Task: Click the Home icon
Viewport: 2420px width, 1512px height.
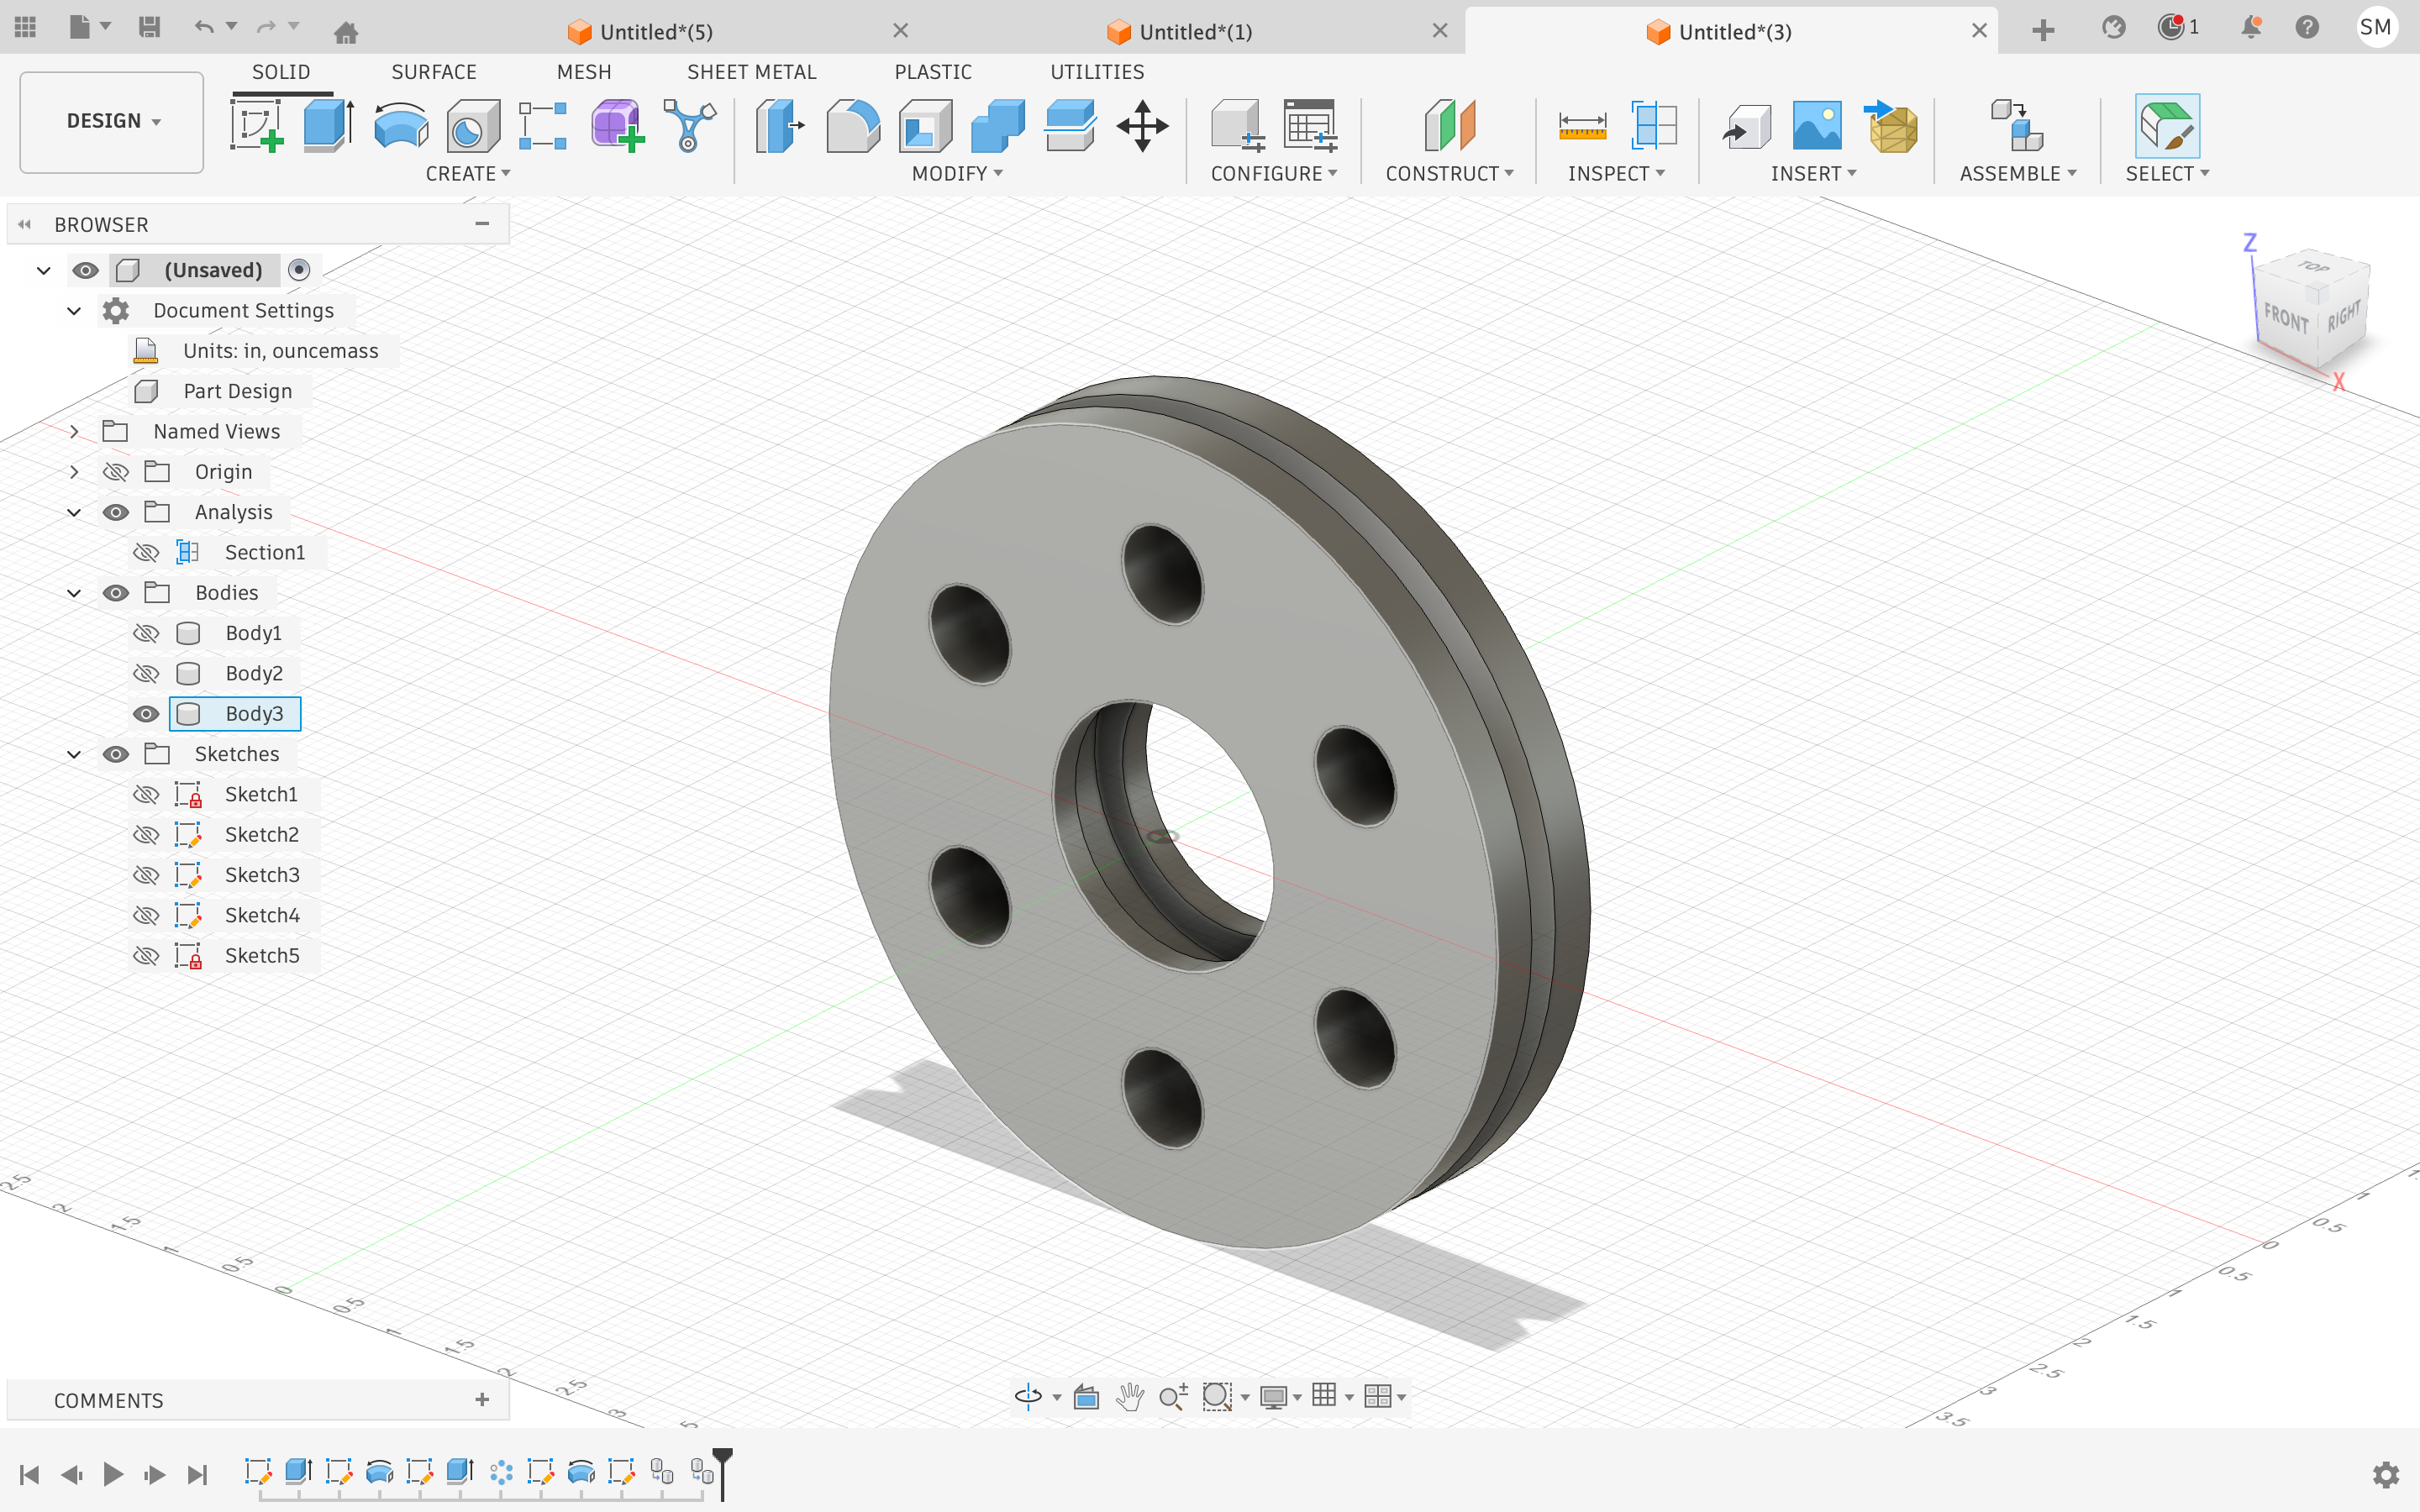Action: [x=346, y=31]
